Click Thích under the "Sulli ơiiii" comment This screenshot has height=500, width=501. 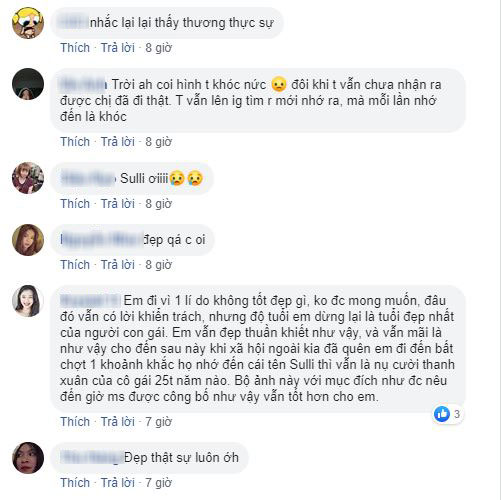[75, 203]
